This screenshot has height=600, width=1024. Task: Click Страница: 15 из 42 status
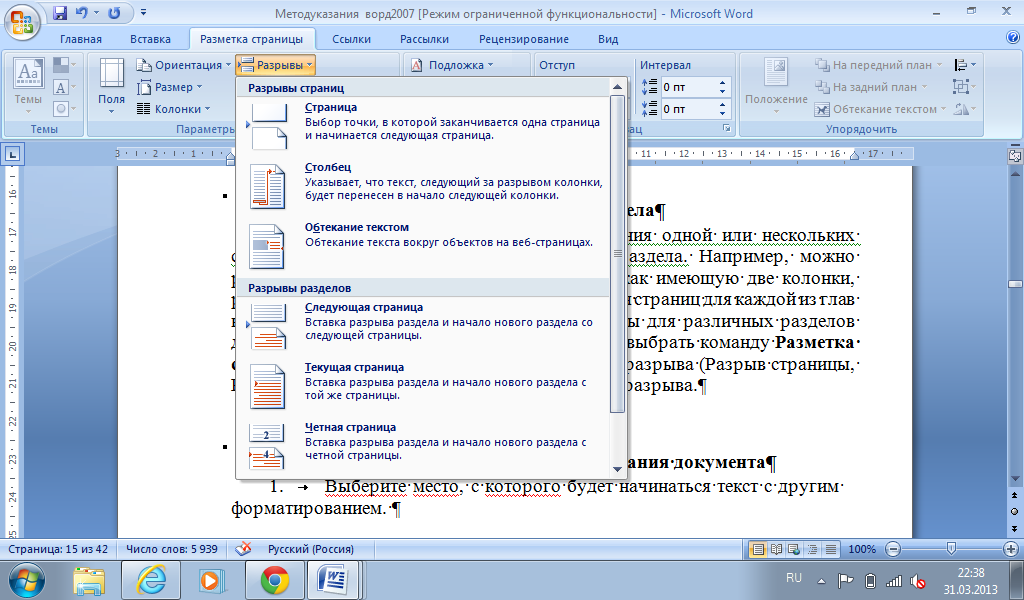(58, 549)
